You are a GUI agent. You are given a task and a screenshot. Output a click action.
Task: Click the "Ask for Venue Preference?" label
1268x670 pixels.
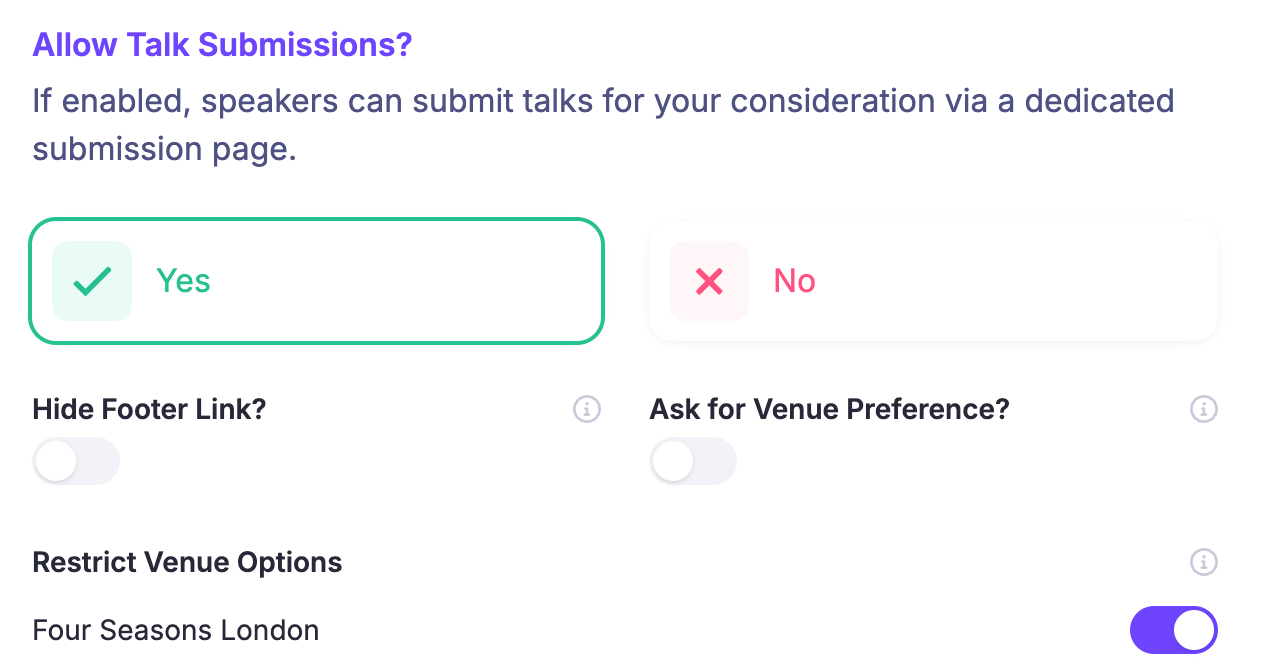click(829, 409)
